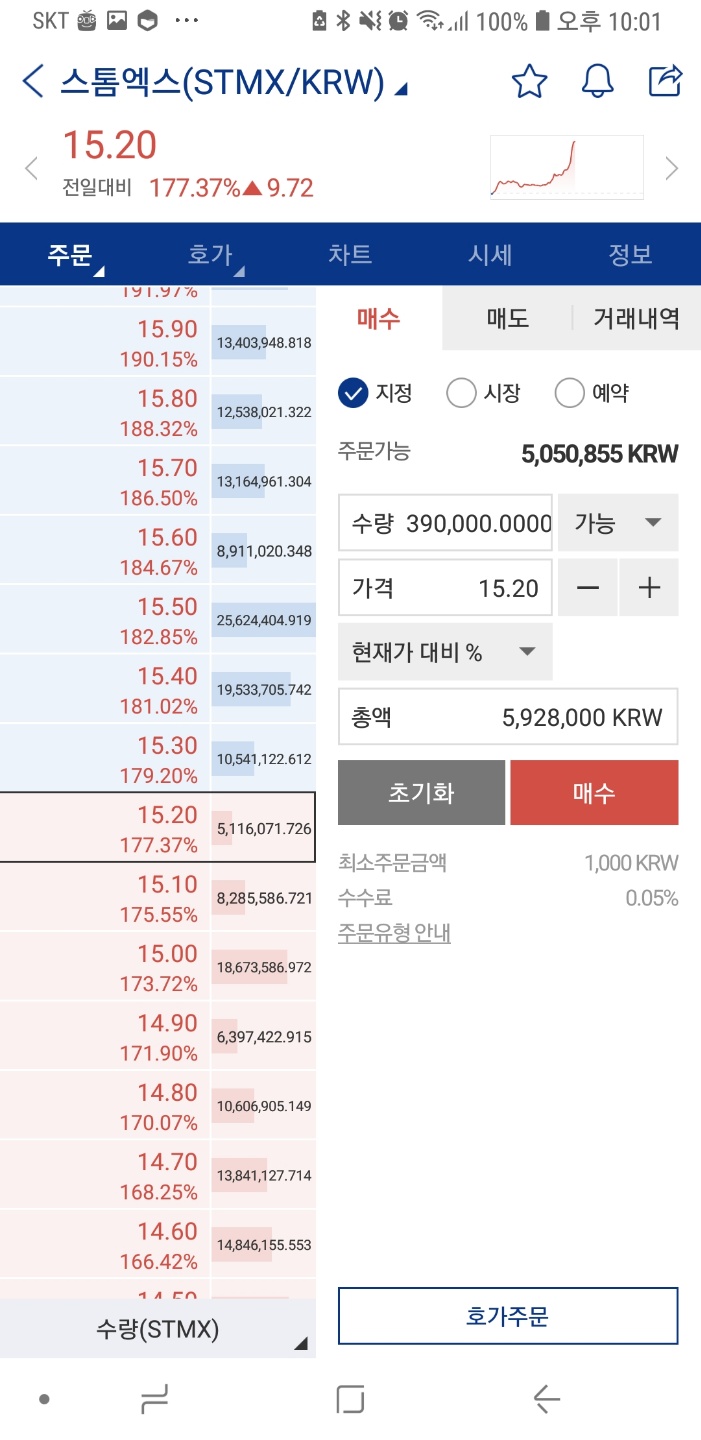Screen dimensions: 701x1440
Task: Select ask price row 15.90
Action: [x=158, y=343]
